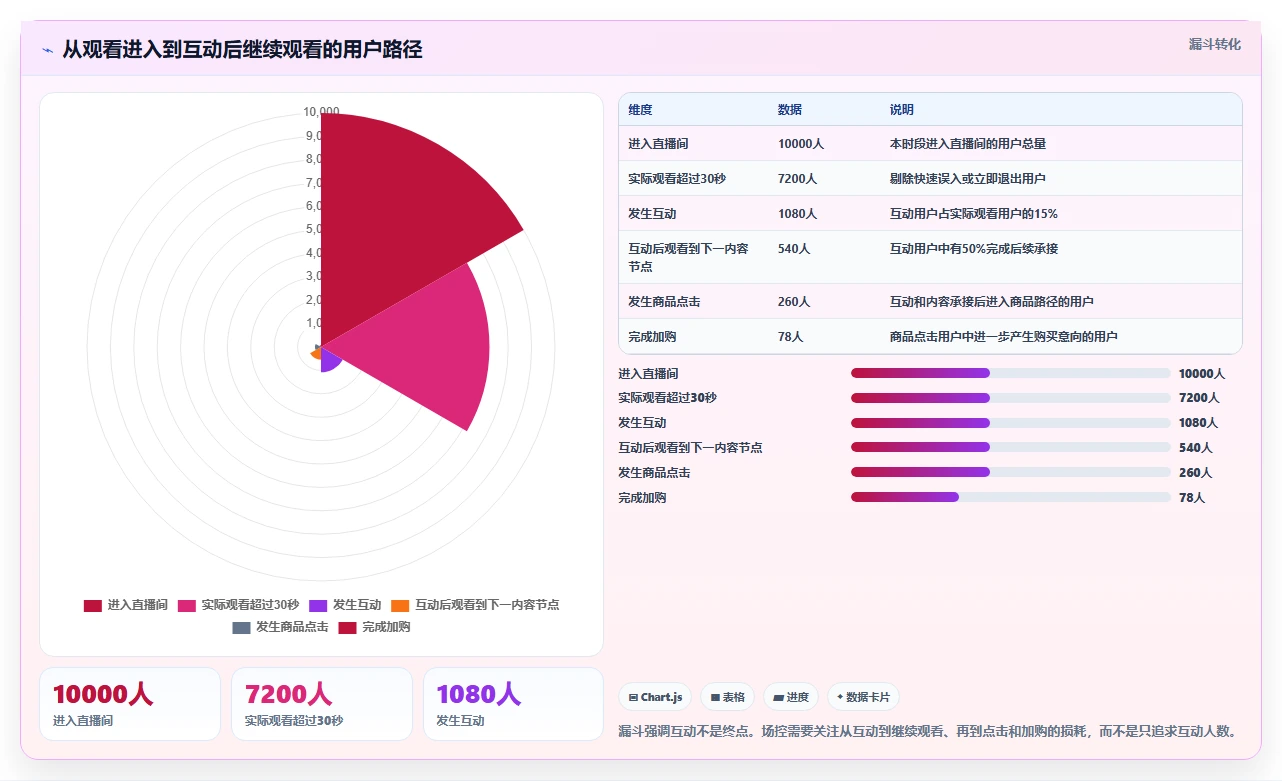Click the 进度 tag chip
Viewport: 1282px width, 781px height.
click(x=791, y=697)
